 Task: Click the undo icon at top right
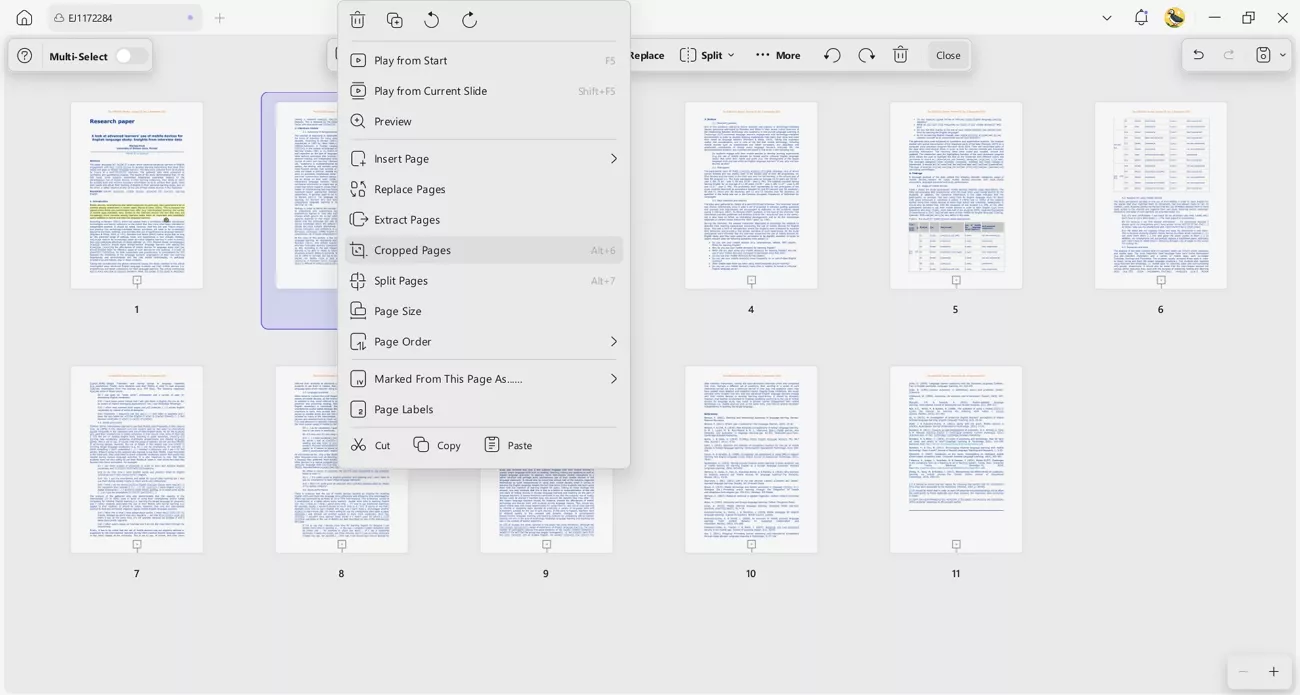tap(1198, 55)
